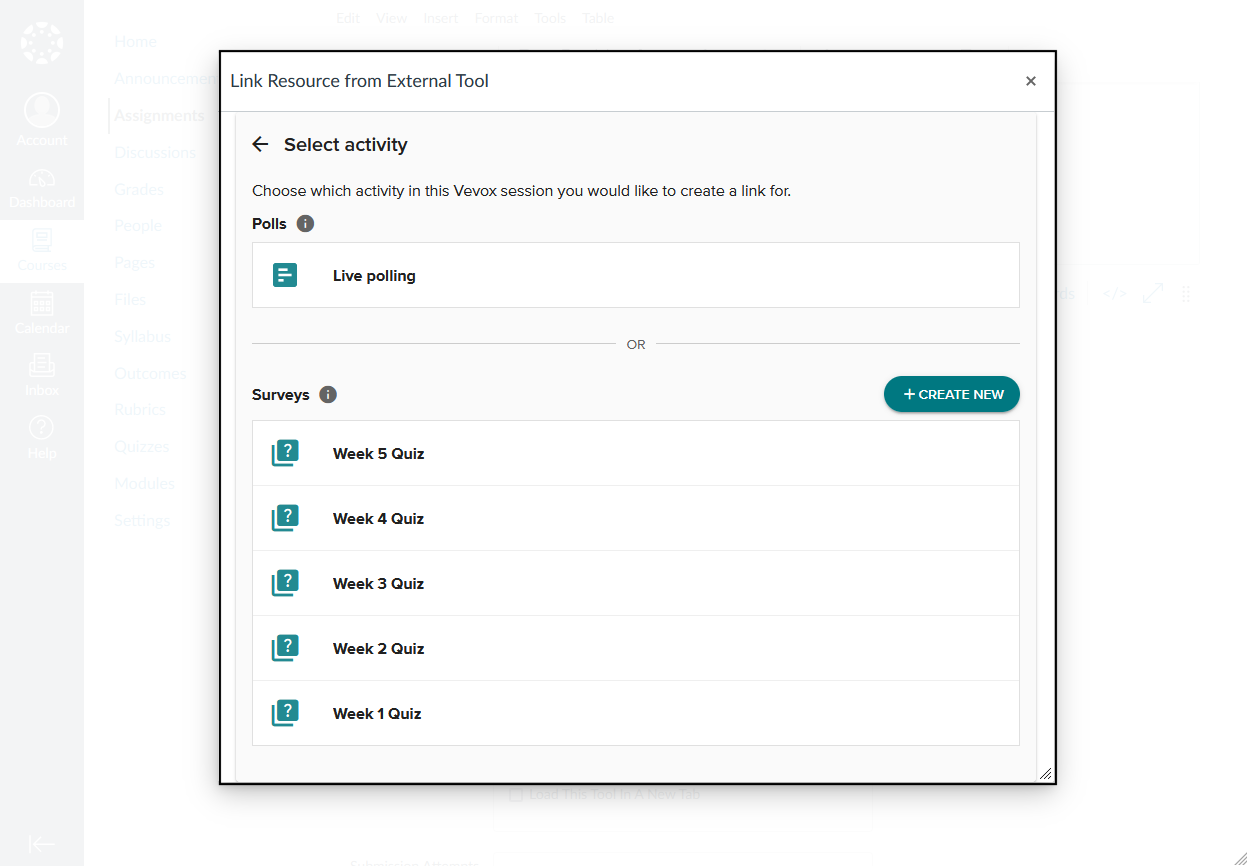Image resolution: width=1248 pixels, height=866 pixels.
Task: Expand the global navigation sidebar arrow
Action: [42, 844]
